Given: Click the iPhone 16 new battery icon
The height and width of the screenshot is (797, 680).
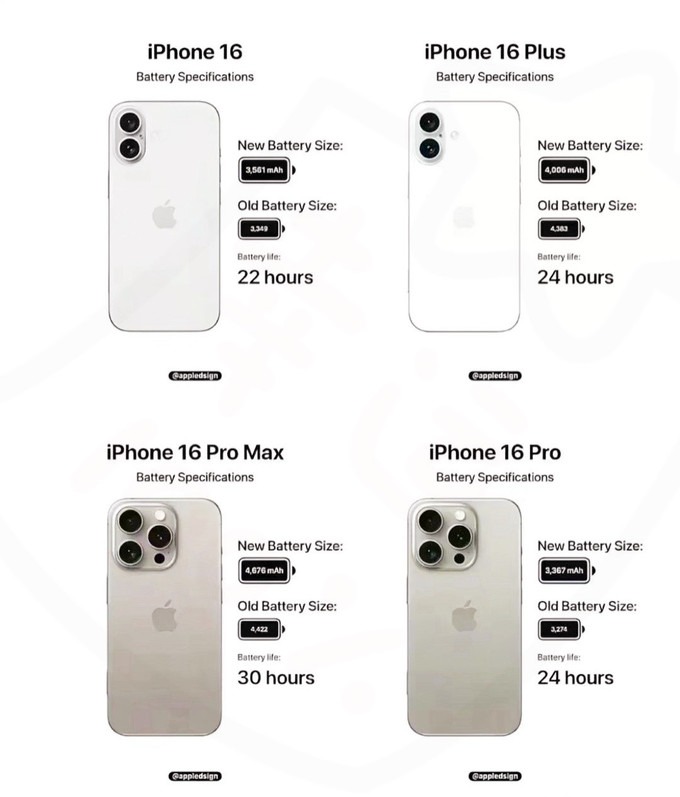Looking at the screenshot, I should [x=267, y=170].
